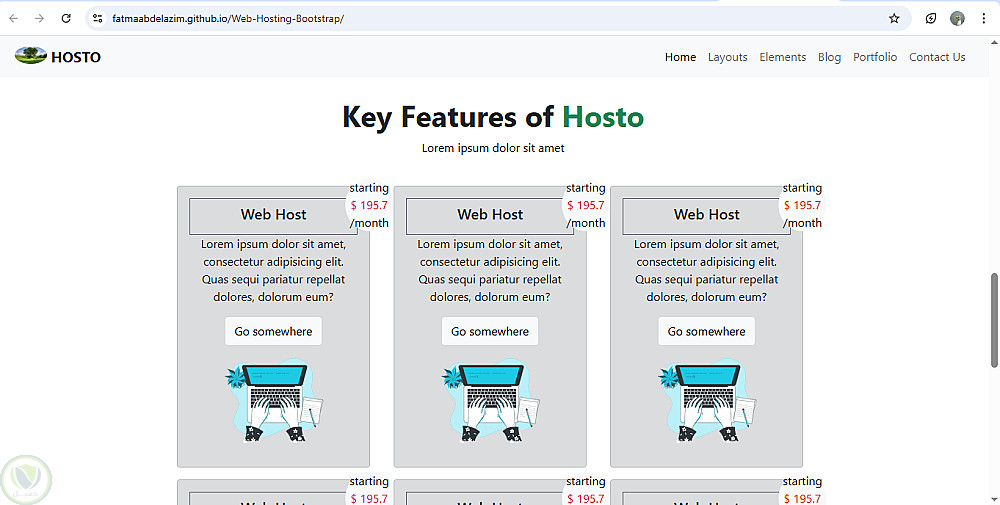Click $ 195.7 price on first card
1000x505 pixels.
369,205
